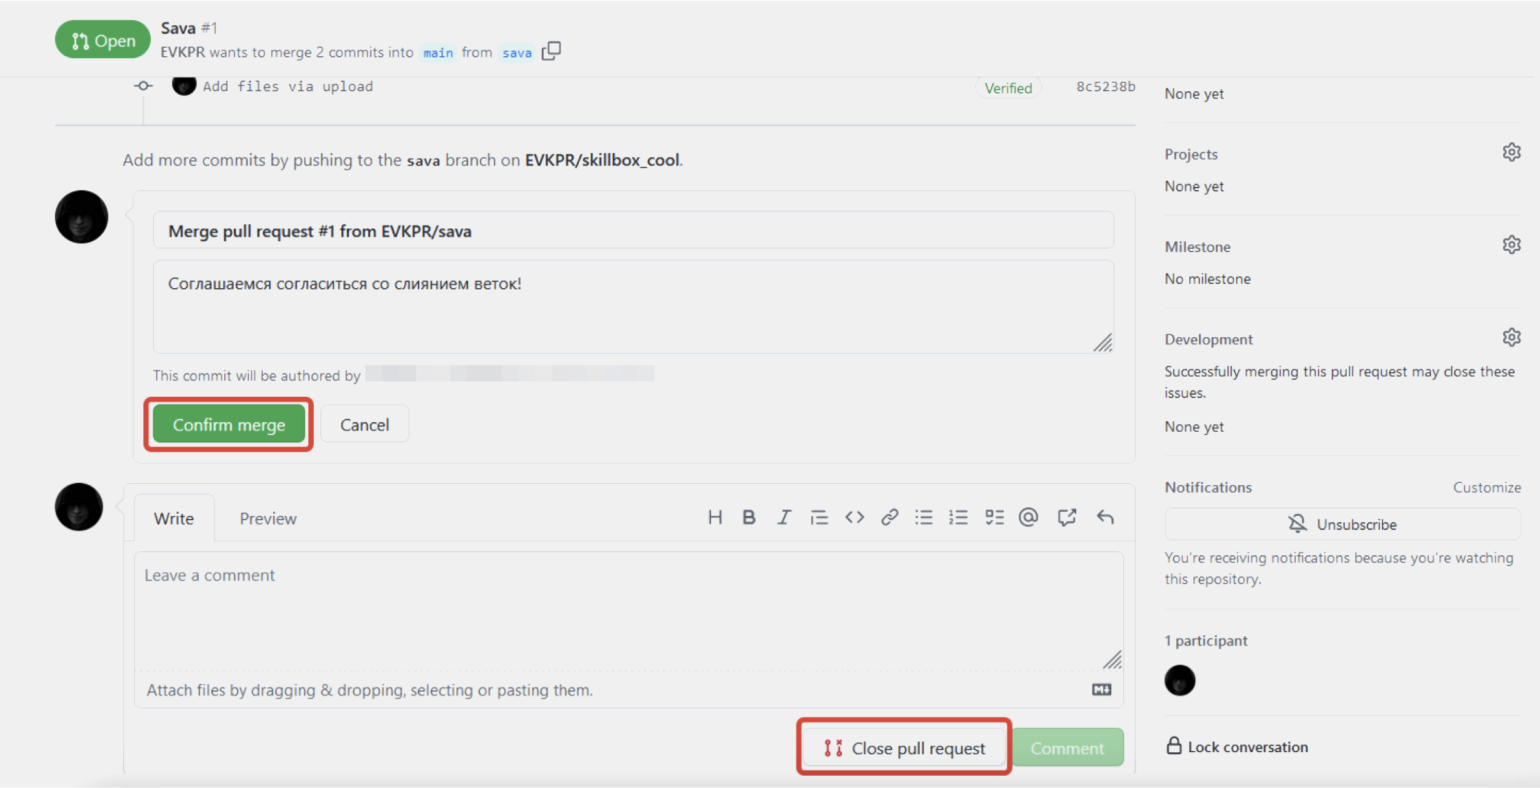Open Projects settings gear
The height and width of the screenshot is (788, 1540).
[x=1511, y=152]
